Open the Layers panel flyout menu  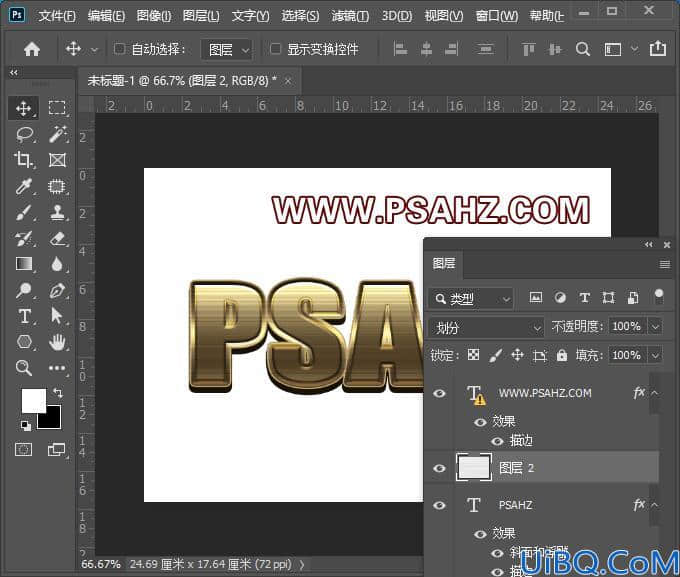pyautogui.click(x=664, y=264)
